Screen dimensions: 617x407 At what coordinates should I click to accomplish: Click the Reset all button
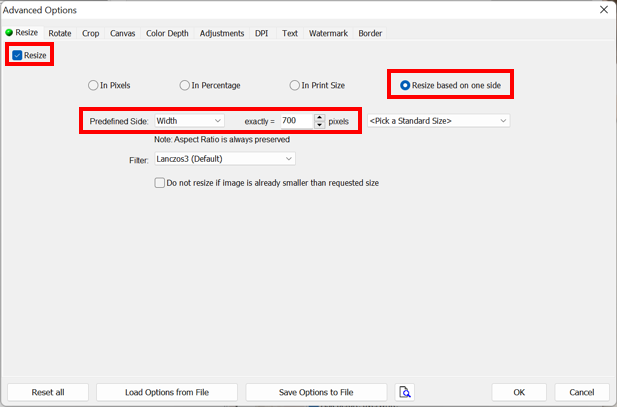pos(48,392)
